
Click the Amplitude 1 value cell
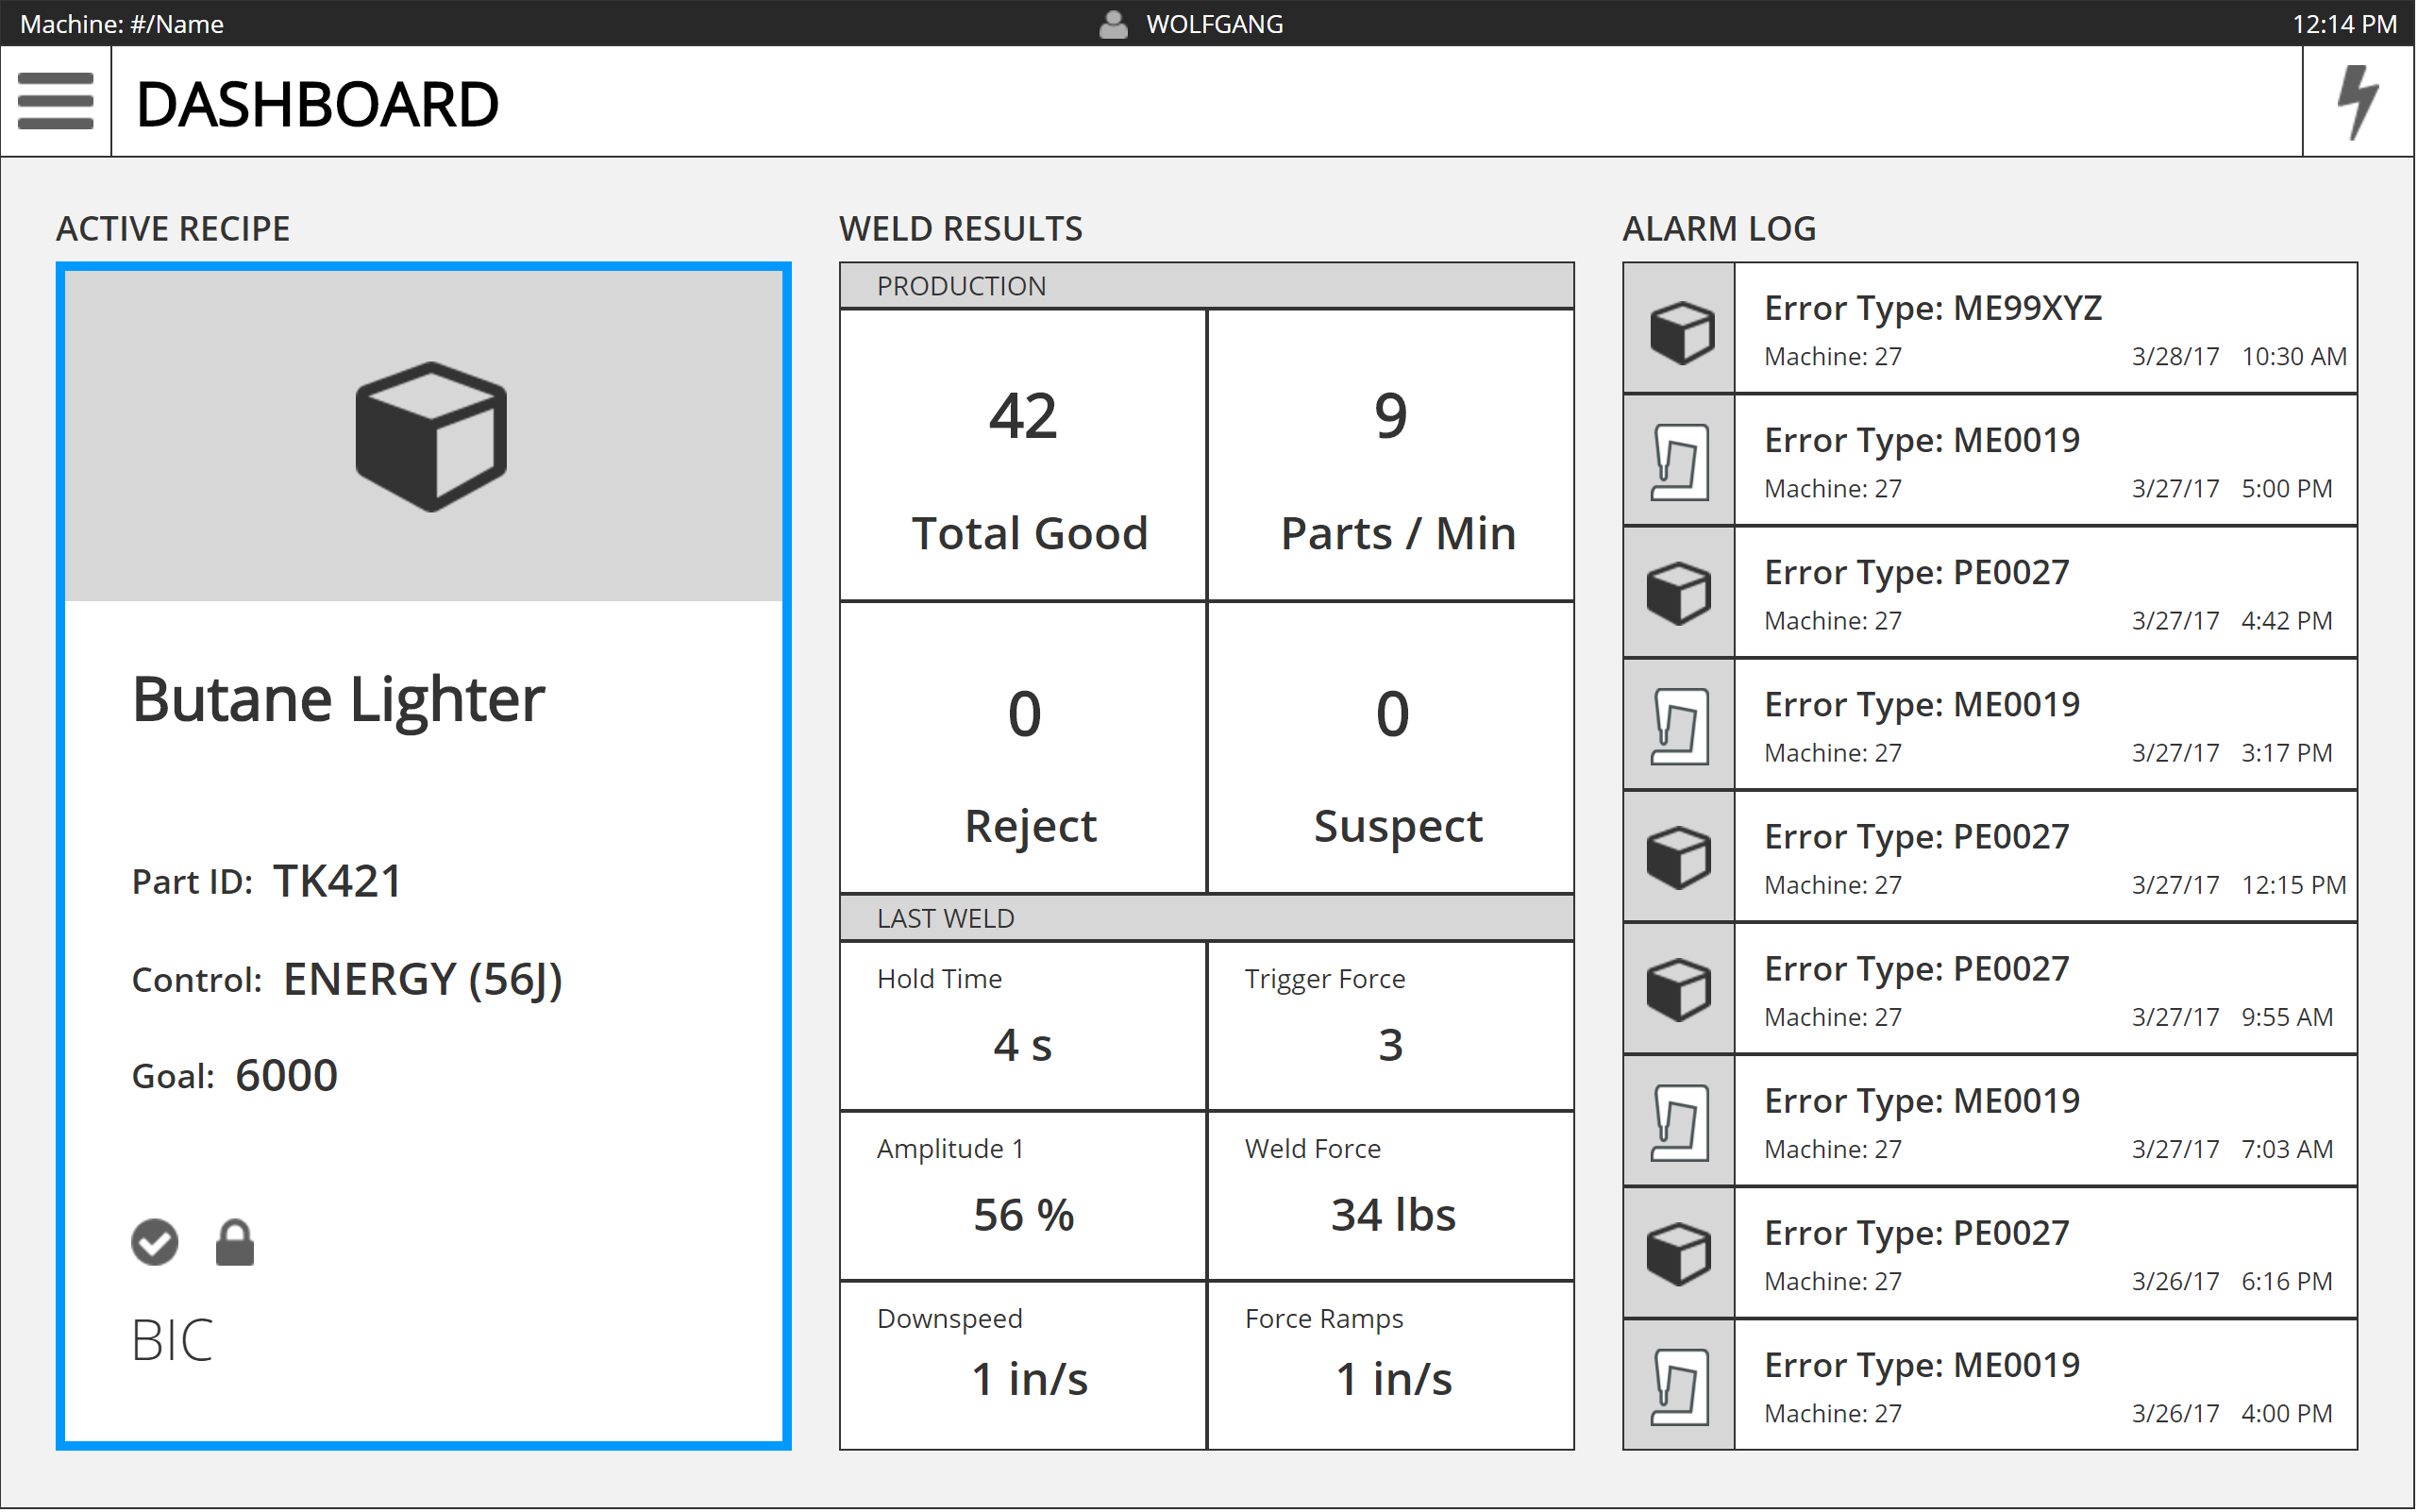coord(1023,1196)
